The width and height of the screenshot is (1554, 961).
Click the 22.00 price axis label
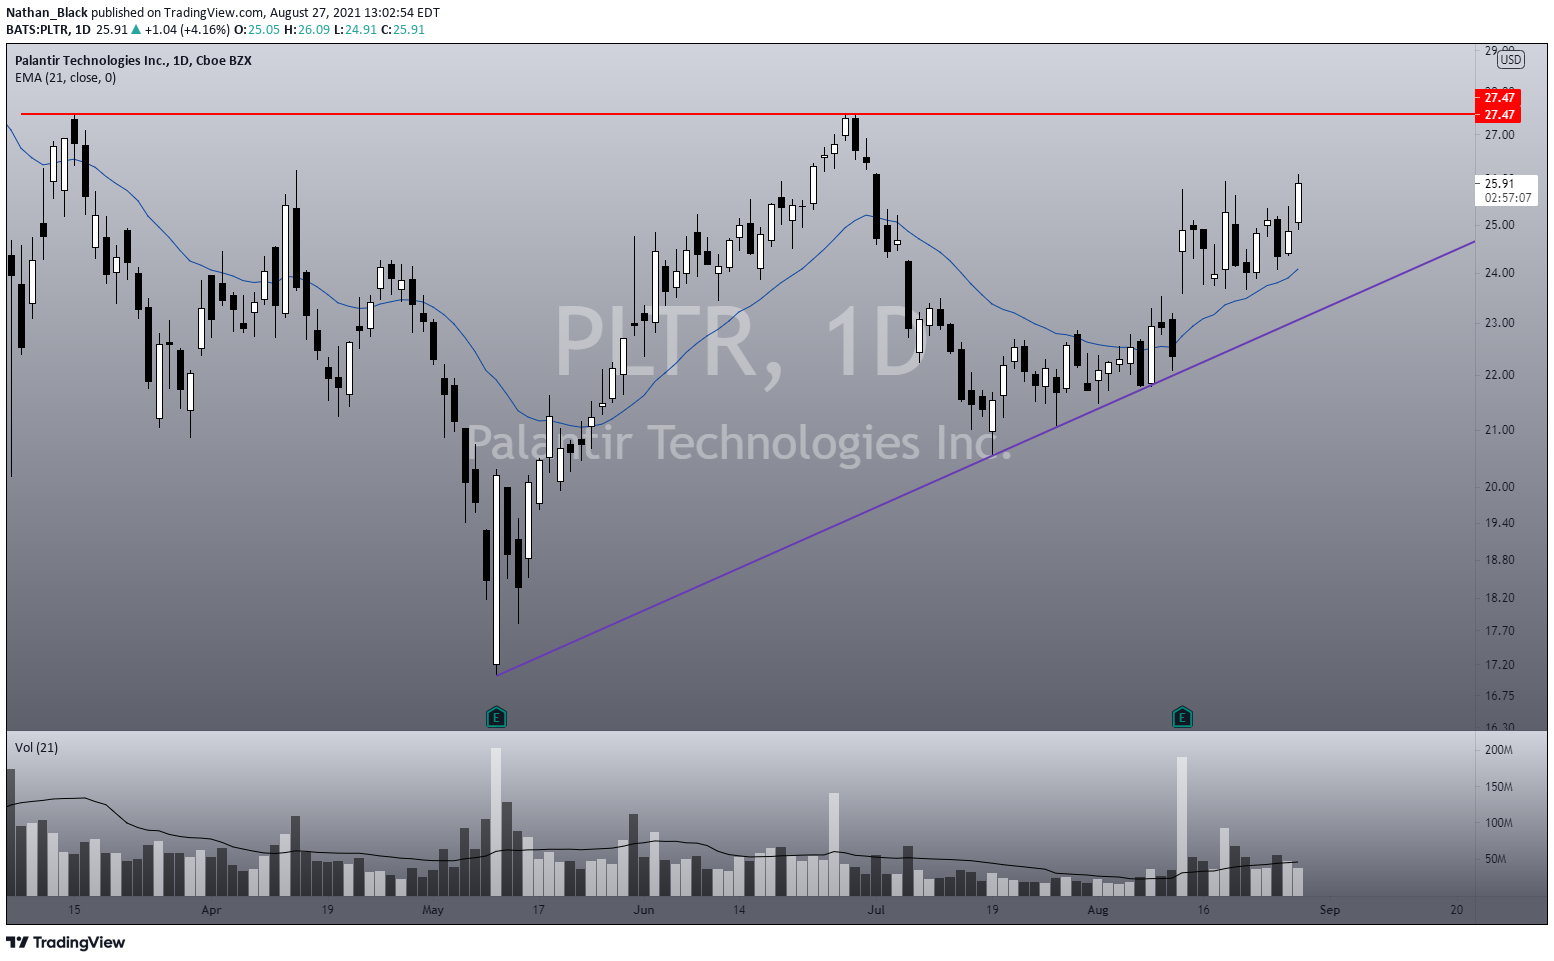(1499, 374)
